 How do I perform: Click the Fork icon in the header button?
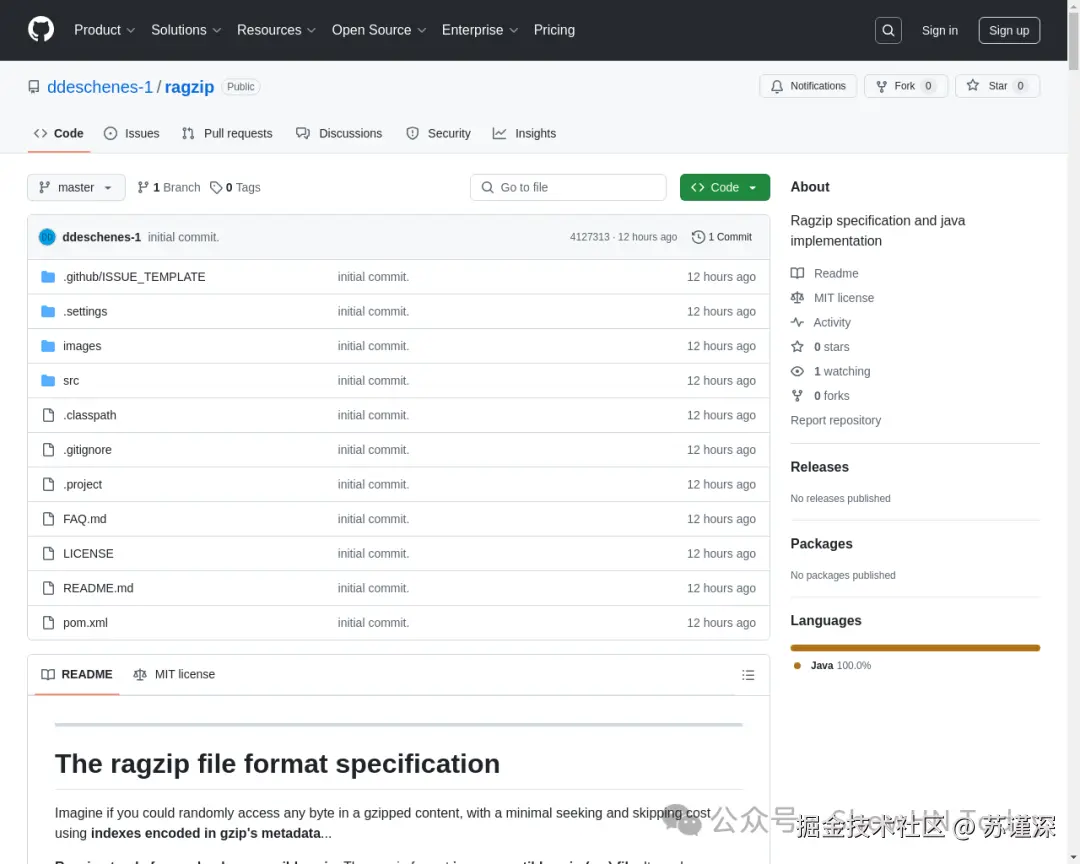(881, 86)
